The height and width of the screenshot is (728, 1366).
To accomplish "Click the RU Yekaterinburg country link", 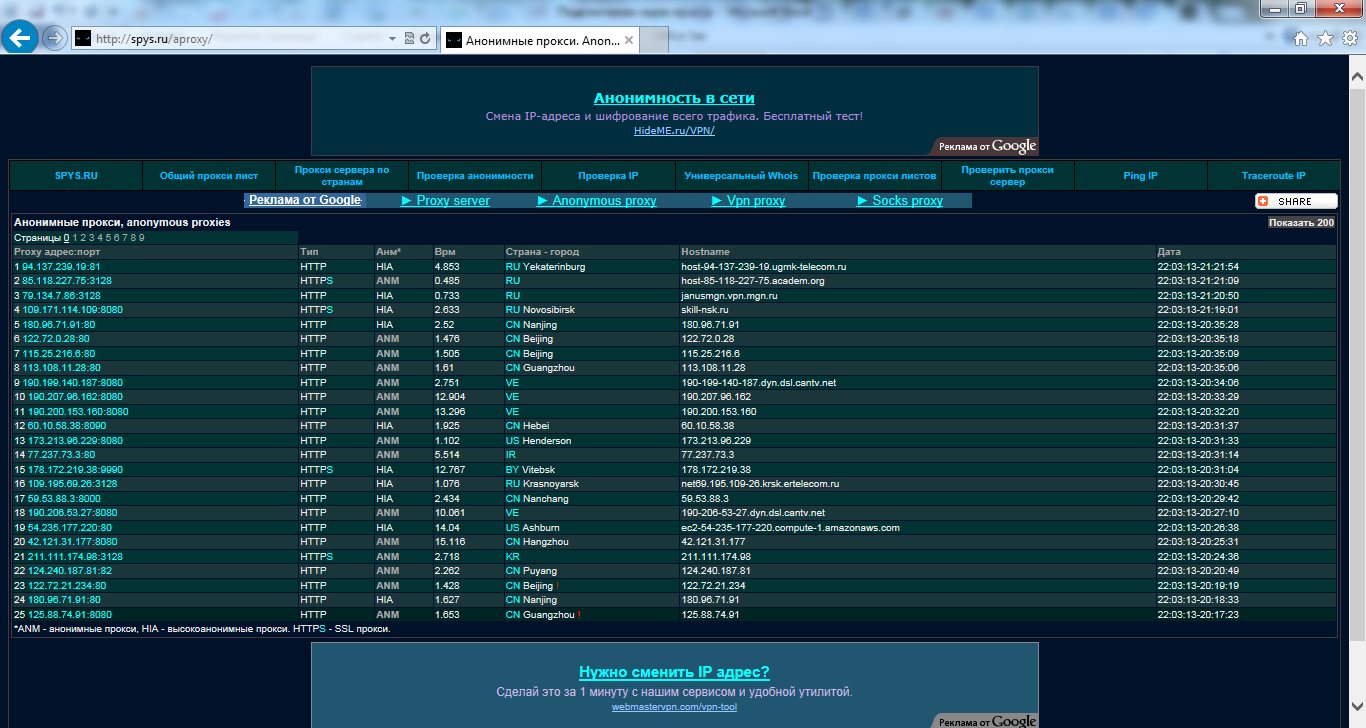I will point(546,267).
